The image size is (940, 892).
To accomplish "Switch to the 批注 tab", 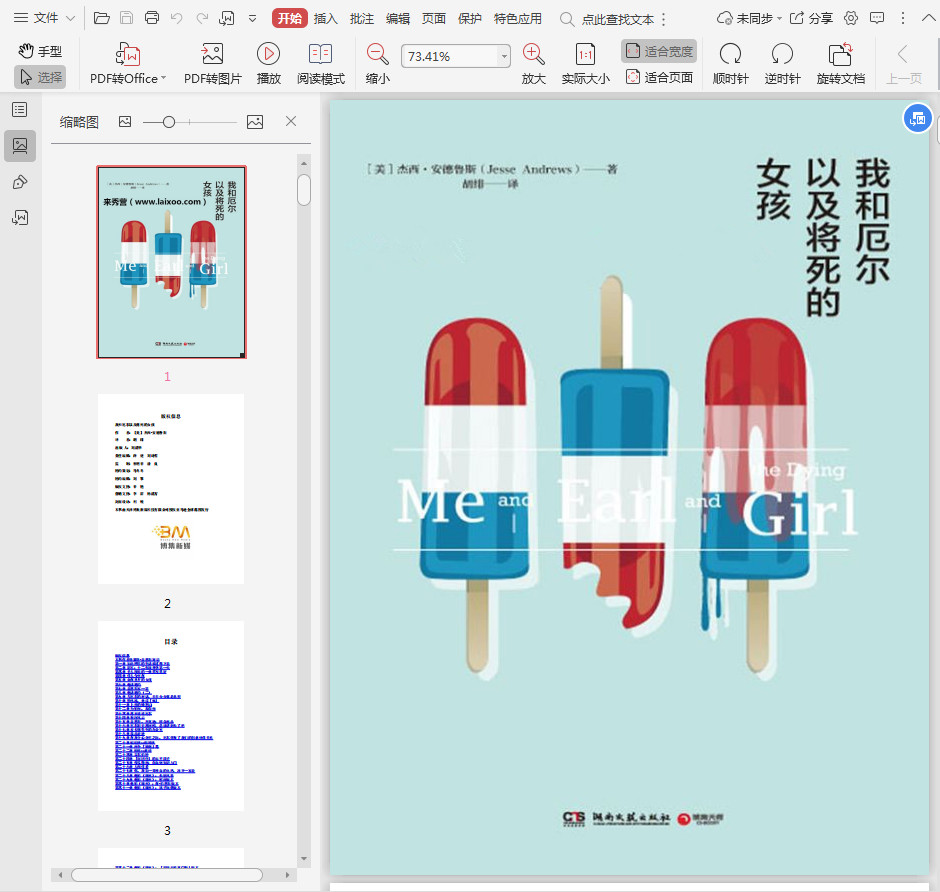I will 361,19.
